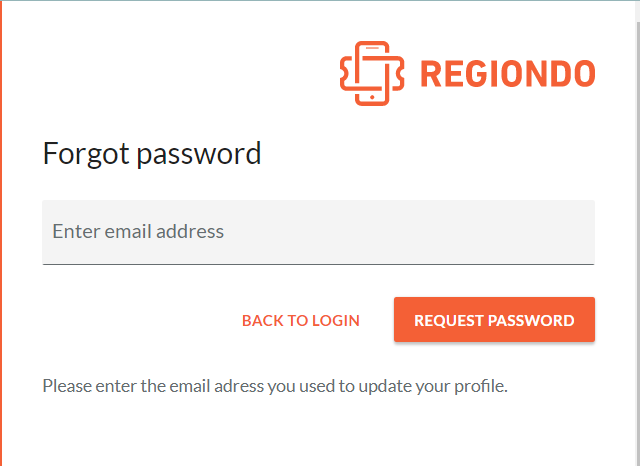Click the Regiondo phone-ticket logo icon
The height and width of the screenshot is (466, 640).
coord(372,73)
